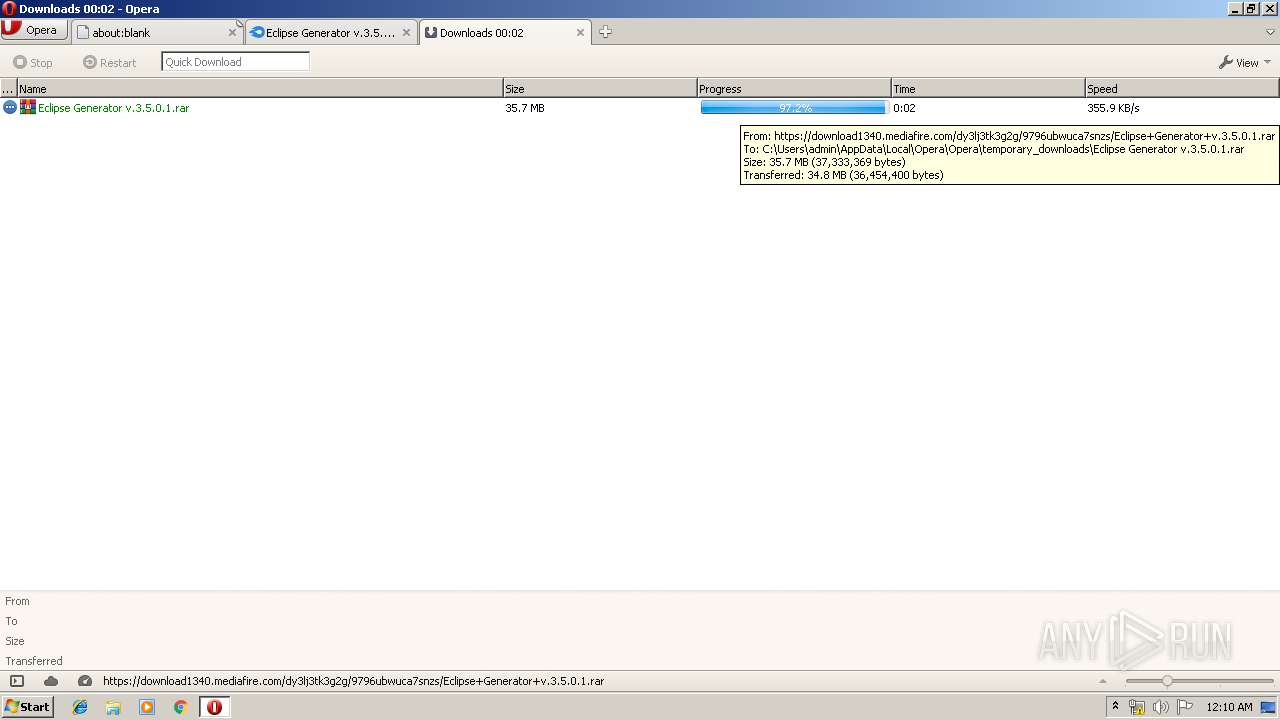This screenshot has height=720, width=1280.
Task: Open the Opera main menu button
Action: tap(35, 30)
